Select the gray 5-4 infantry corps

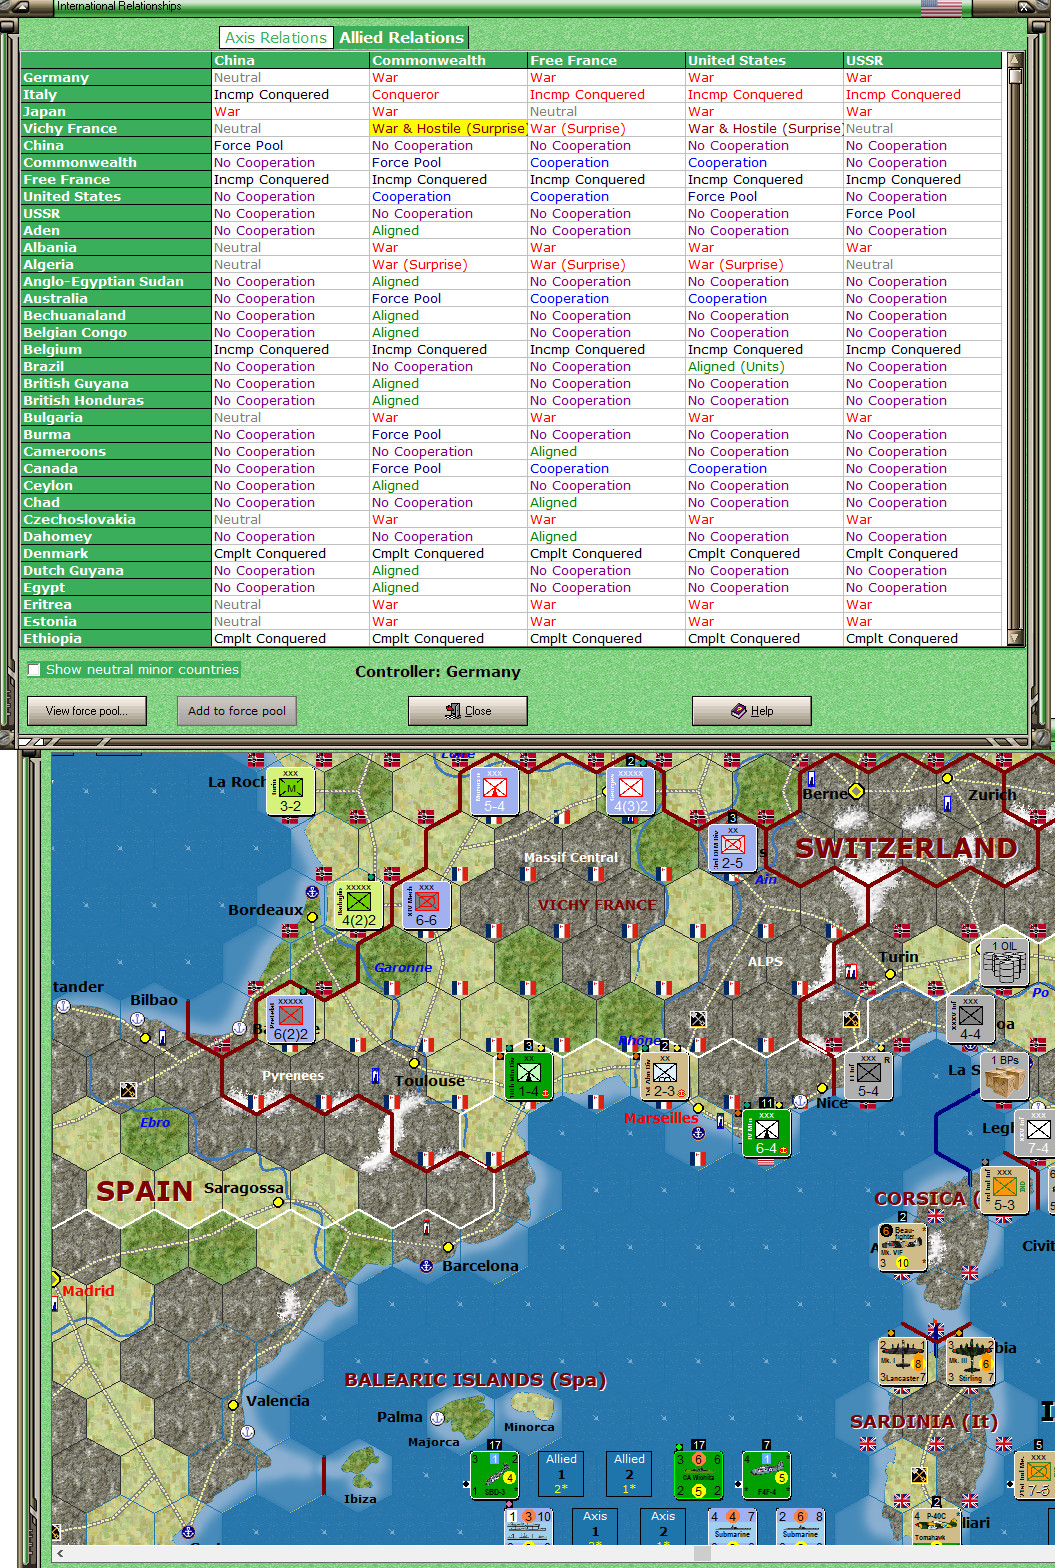[x=869, y=1077]
